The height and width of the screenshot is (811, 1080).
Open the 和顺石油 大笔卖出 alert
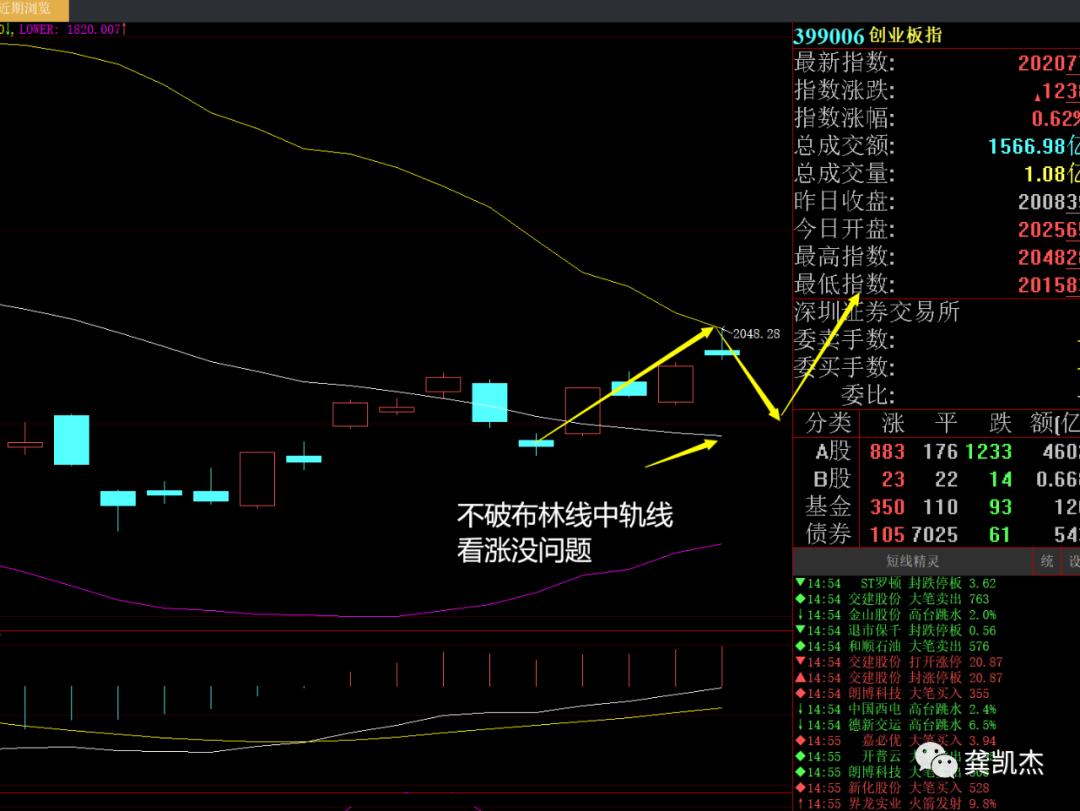click(x=892, y=647)
